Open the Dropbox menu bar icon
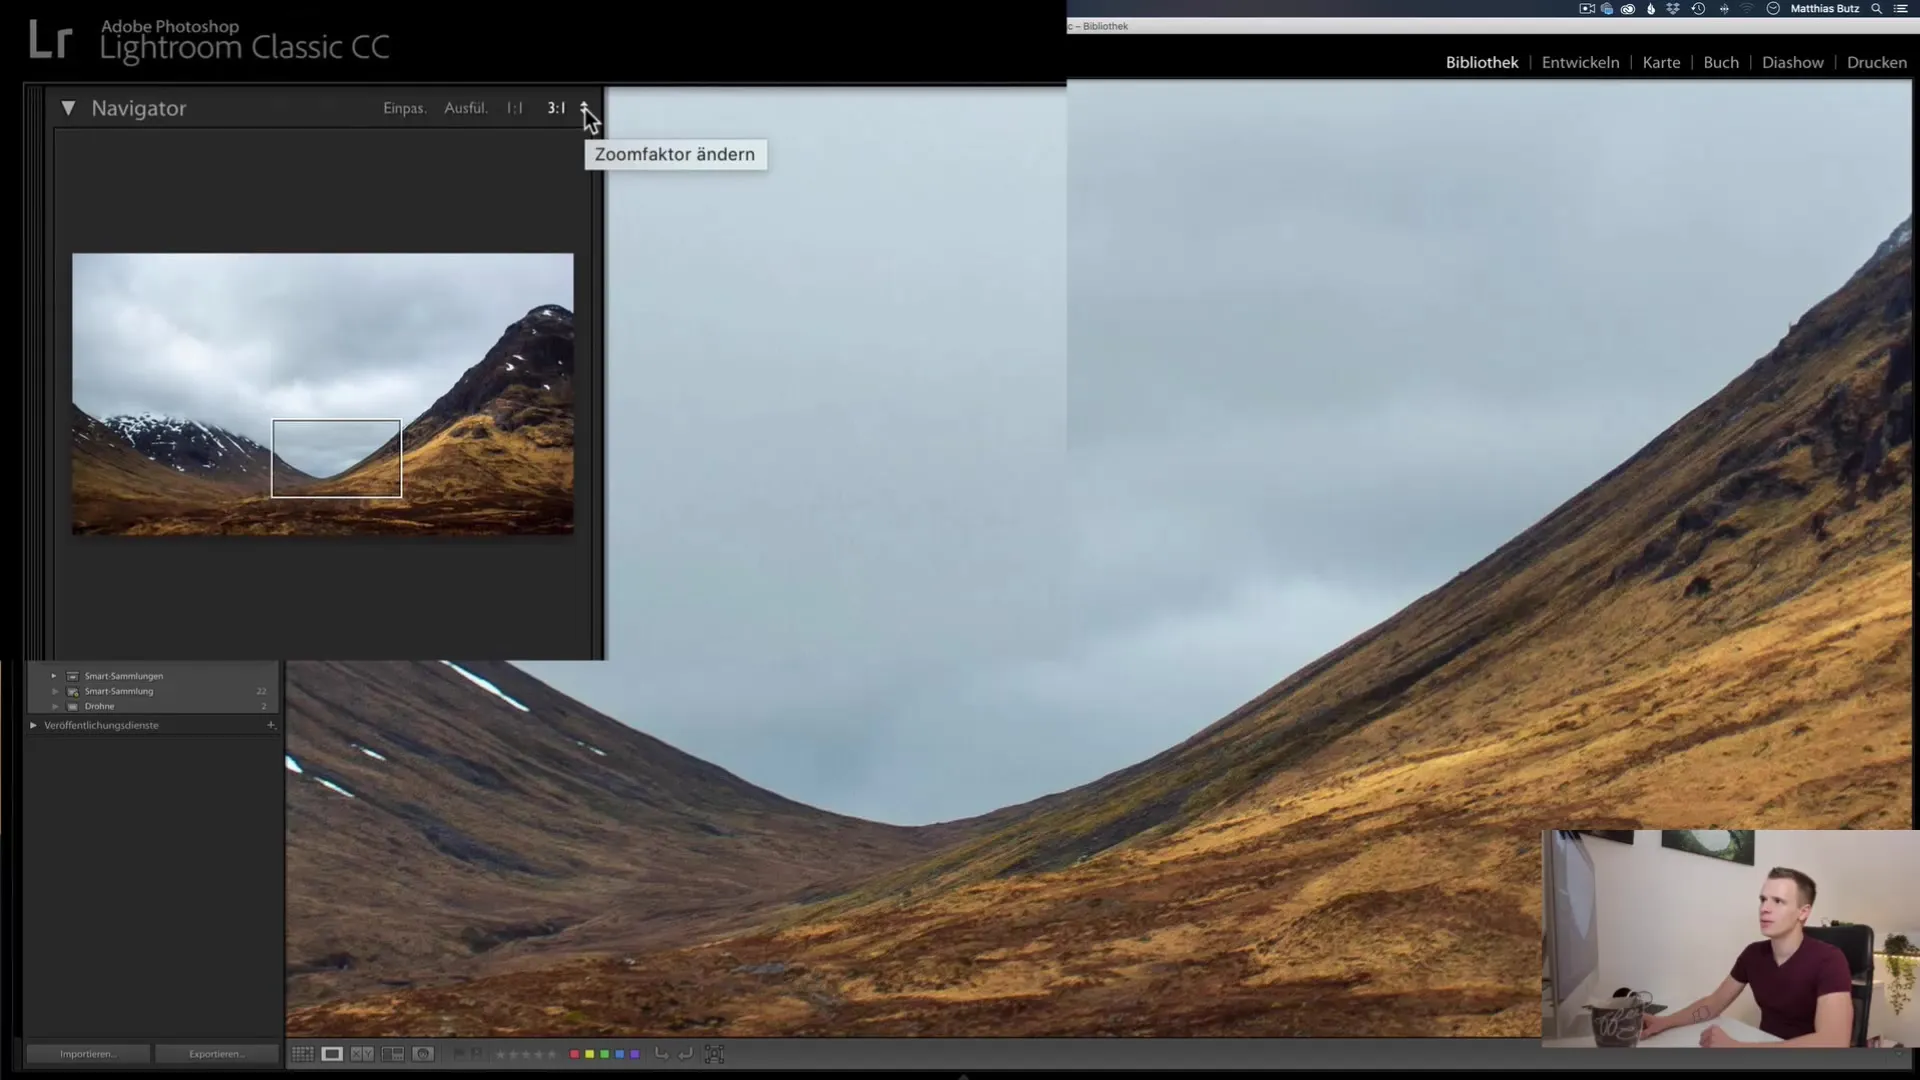This screenshot has height=1080, width=1920. [x=1673, y=9]
